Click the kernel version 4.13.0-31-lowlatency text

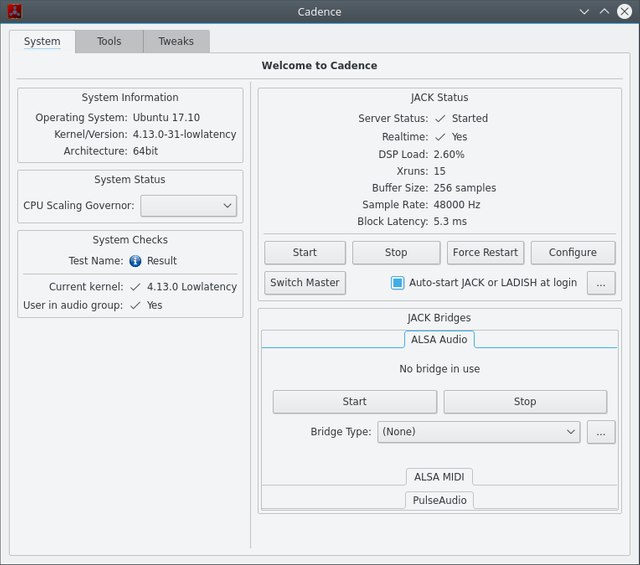click(184, 135)
